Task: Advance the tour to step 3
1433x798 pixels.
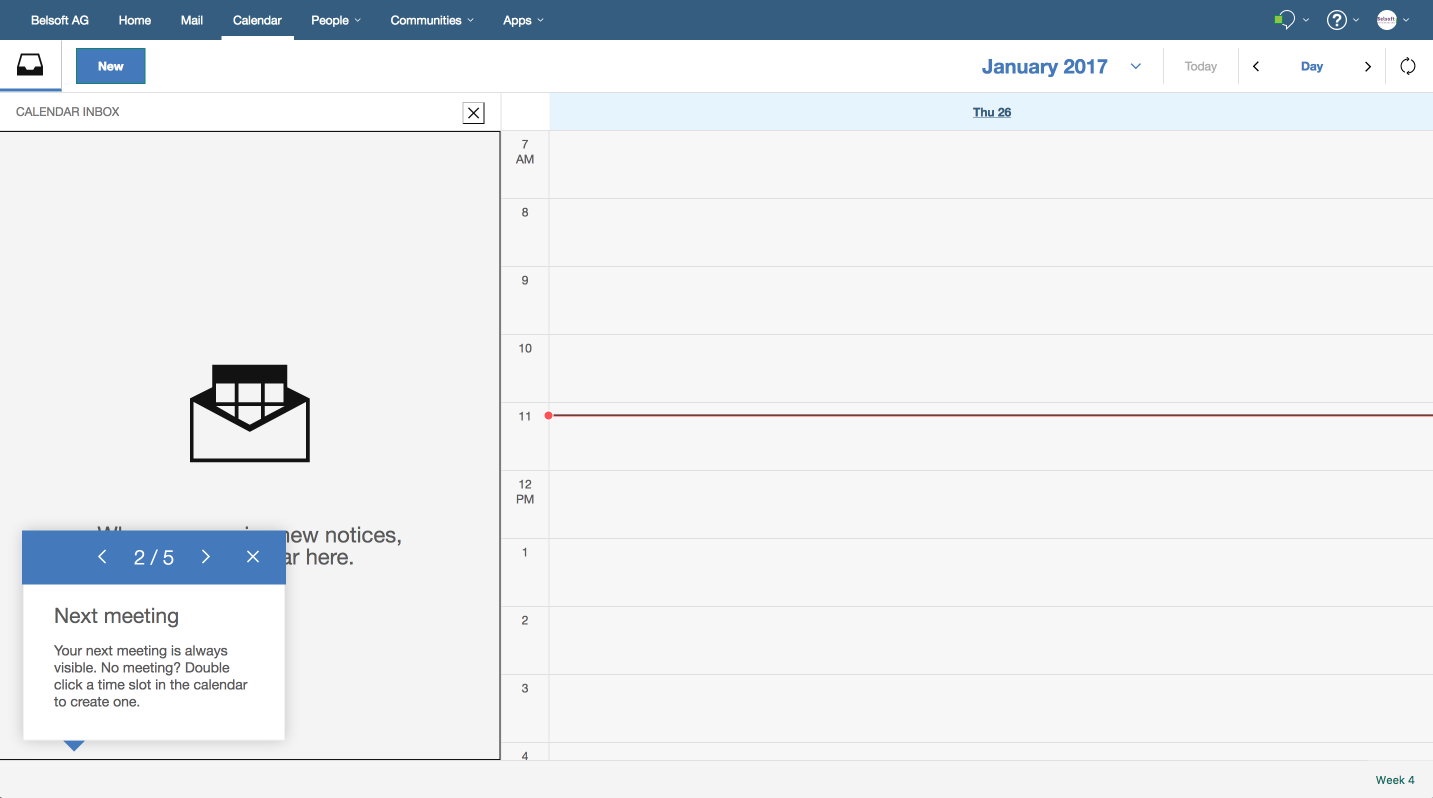Action: (x=205, y=556)
